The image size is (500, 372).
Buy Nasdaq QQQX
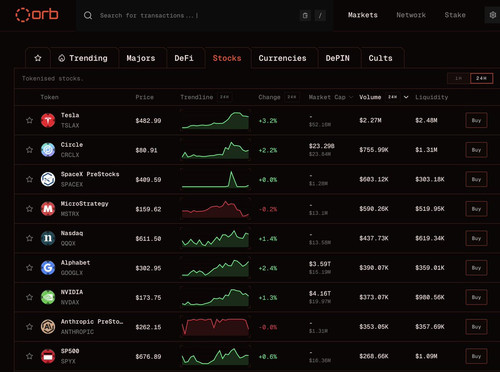coord(476,238)
